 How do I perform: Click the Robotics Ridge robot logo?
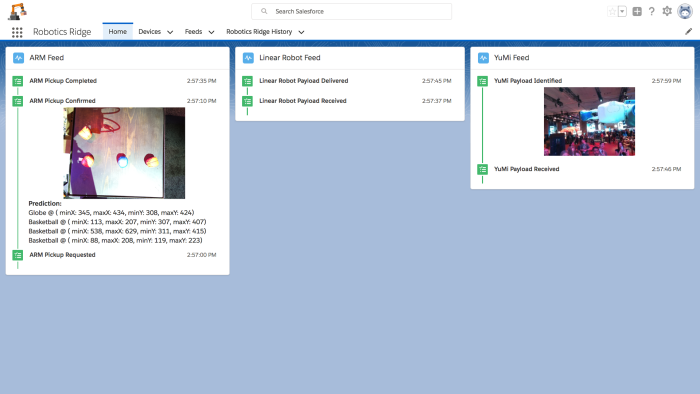click(17, 11)
